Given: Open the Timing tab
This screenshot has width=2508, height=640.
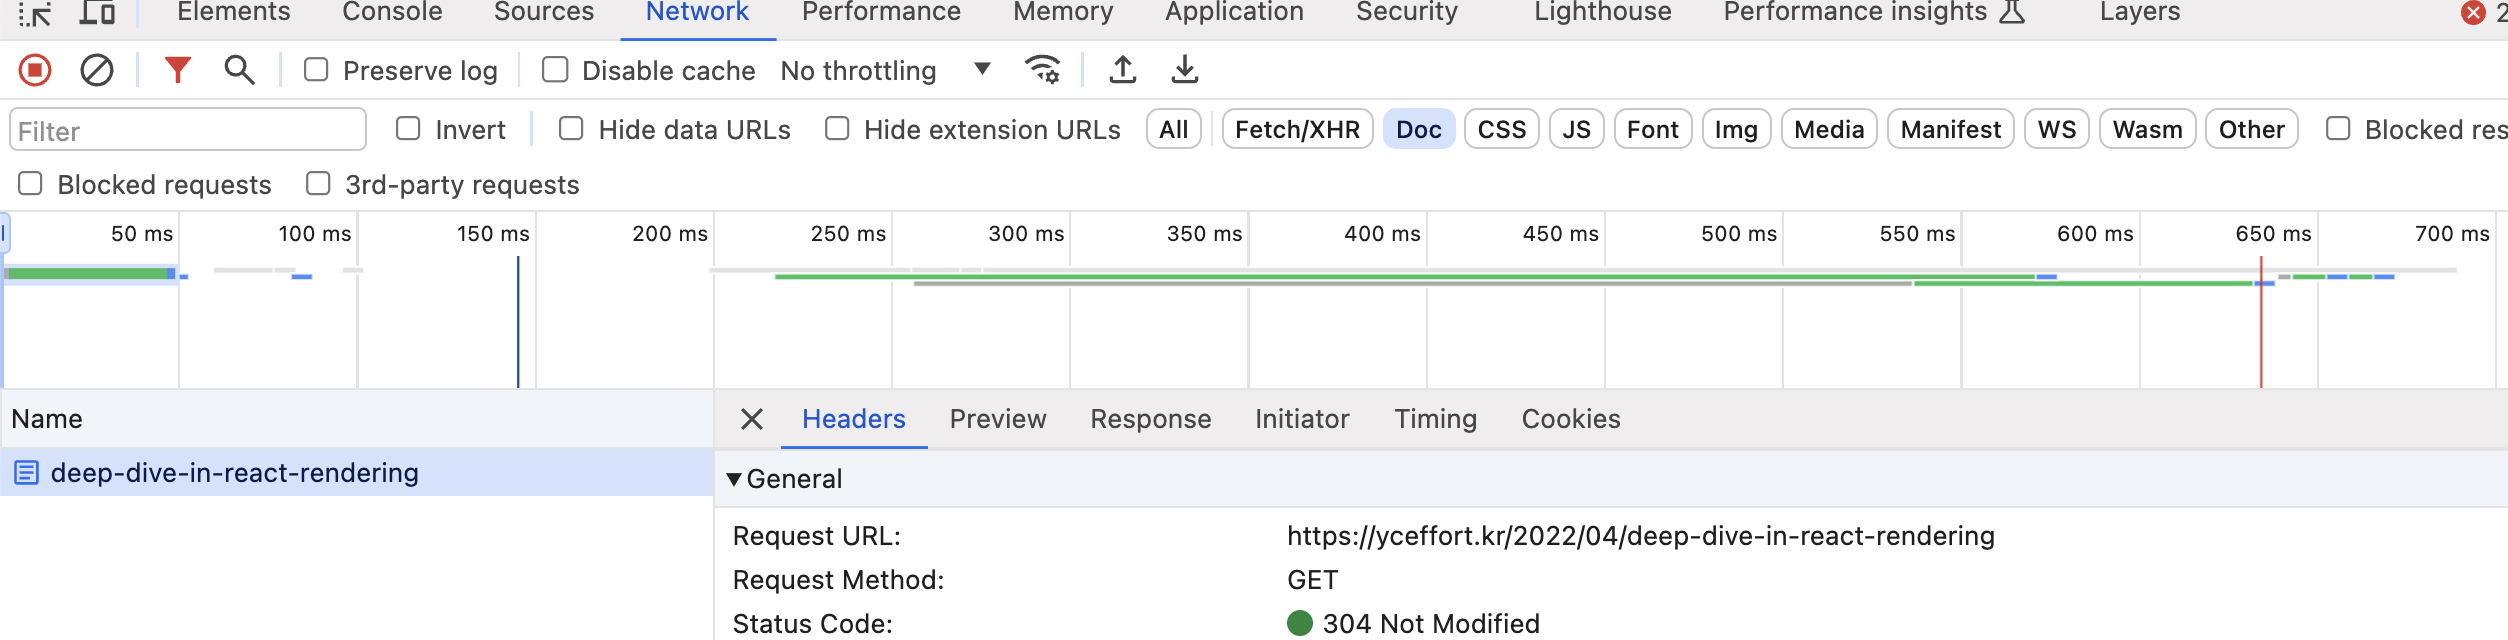Looking at the screenshot, I should [1435, 419].
